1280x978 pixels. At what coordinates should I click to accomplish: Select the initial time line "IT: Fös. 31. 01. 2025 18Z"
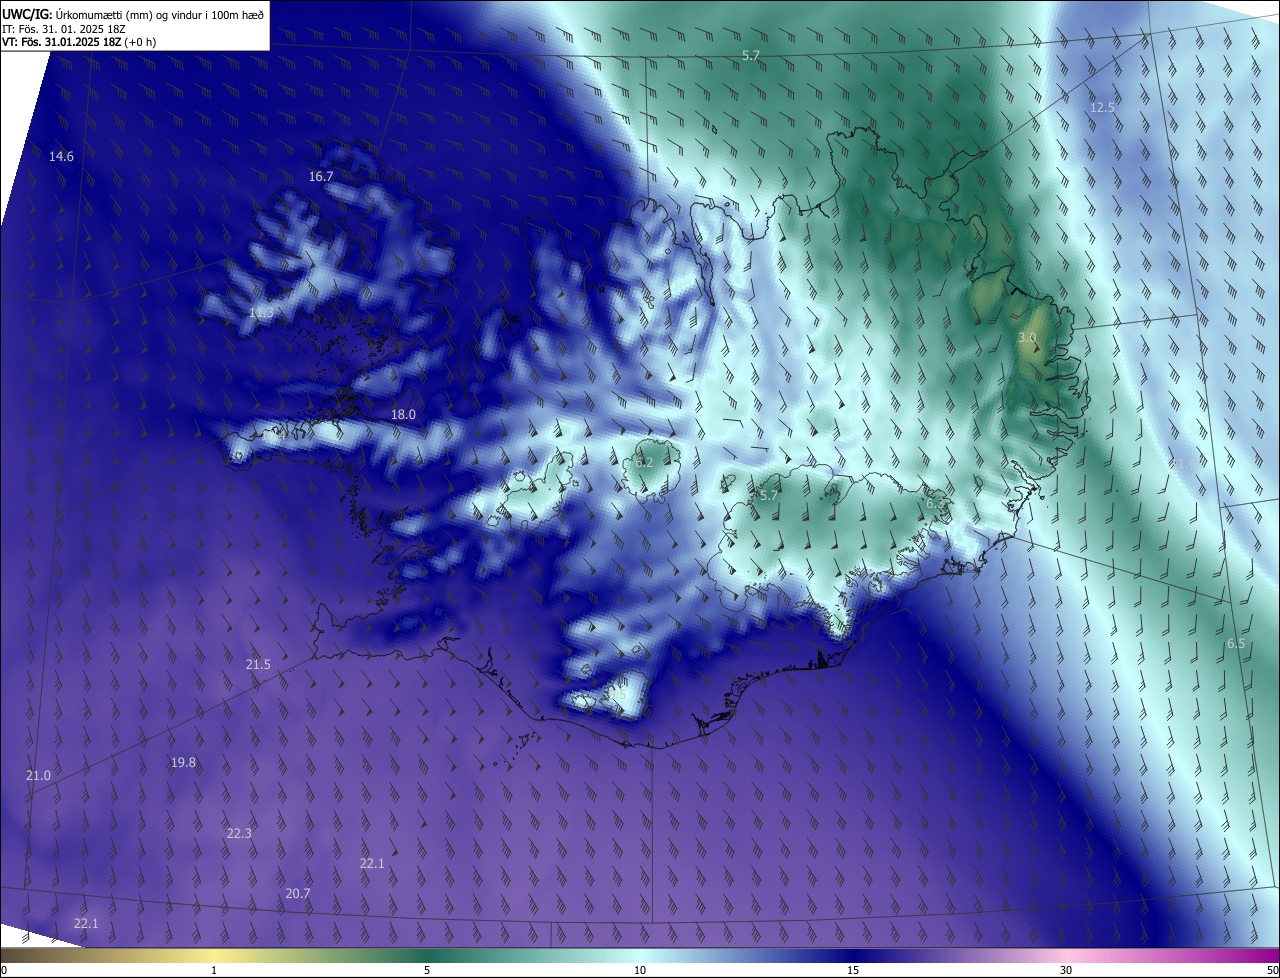click(x=66, y=28)
